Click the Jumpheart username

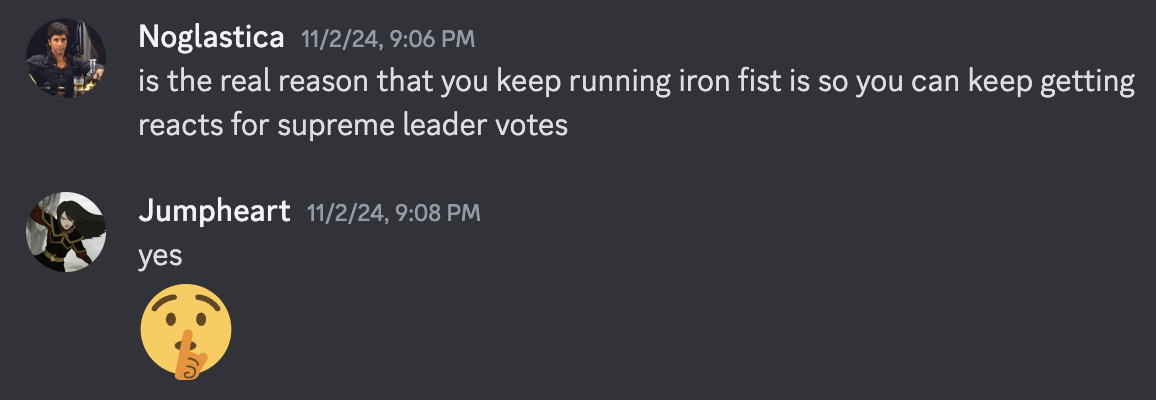click(215, 211)
